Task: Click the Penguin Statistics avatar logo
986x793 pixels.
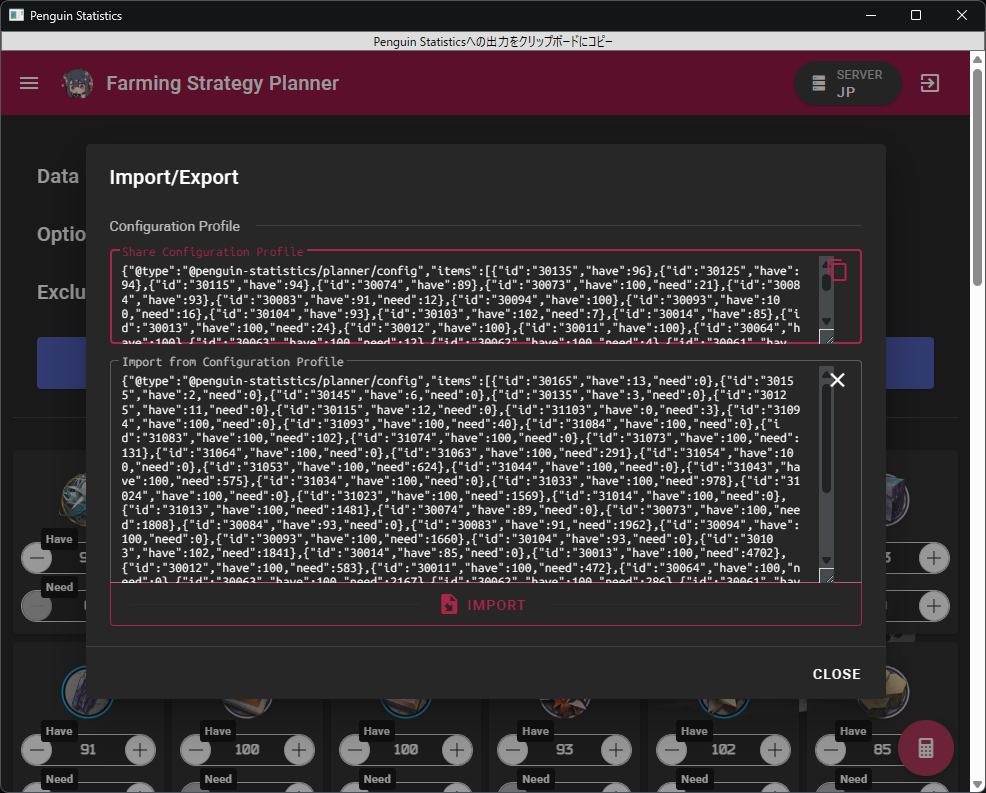Action: tap(78, 83)
